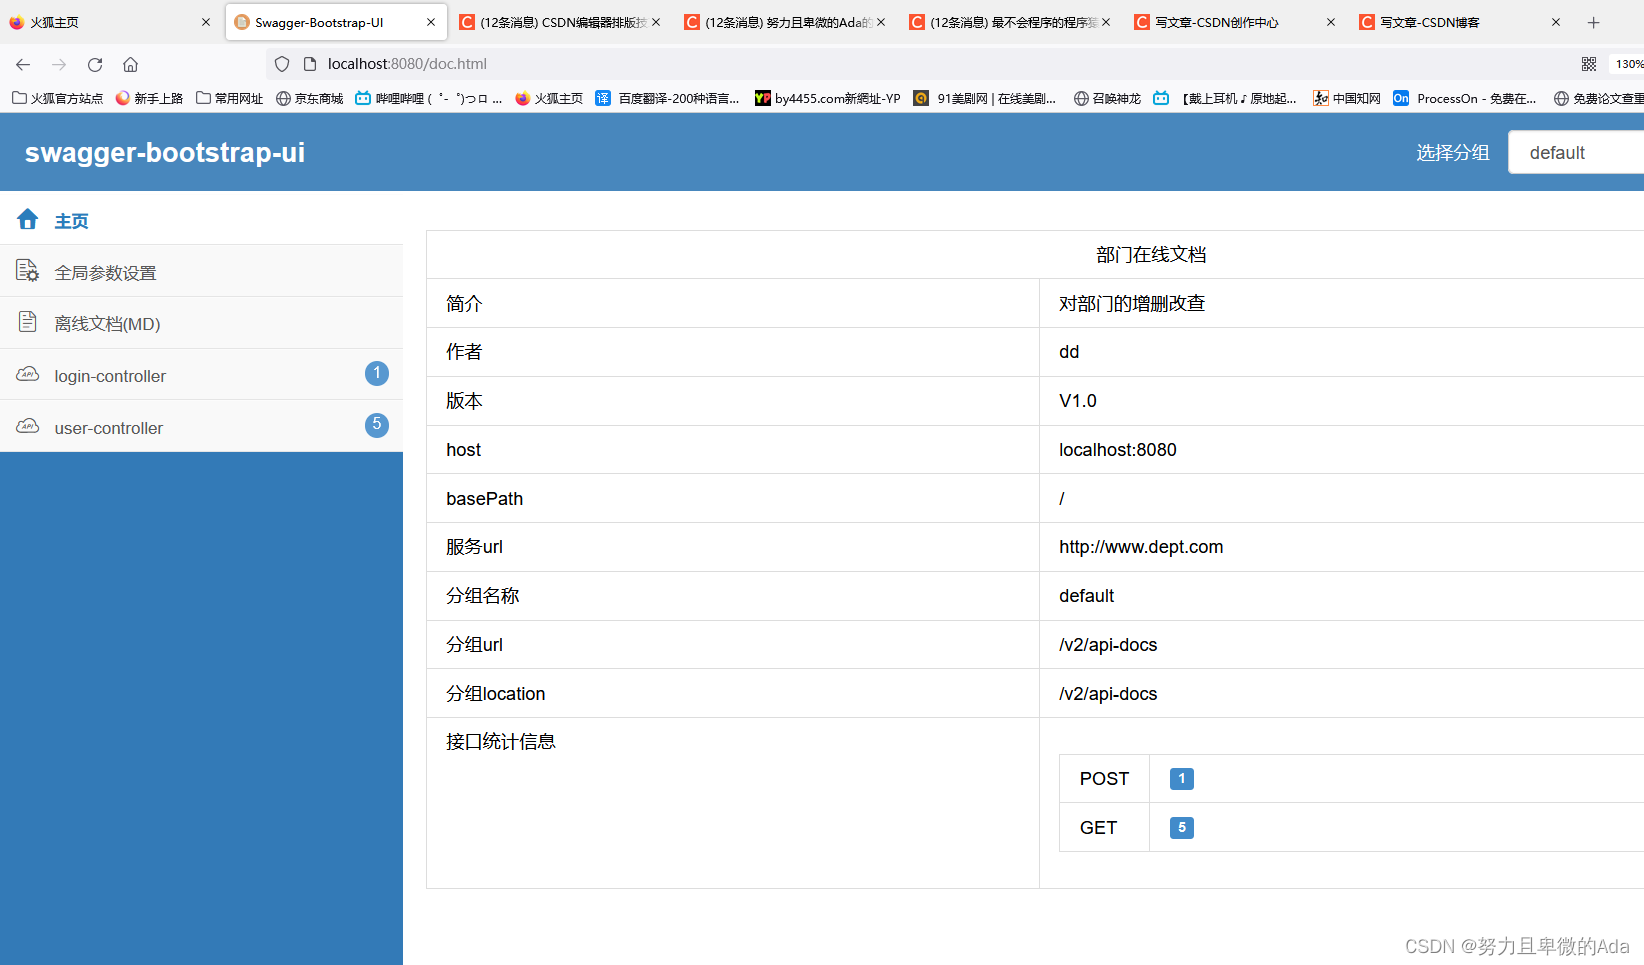Click the 主页 link in the sidebar

click(71, 220)
